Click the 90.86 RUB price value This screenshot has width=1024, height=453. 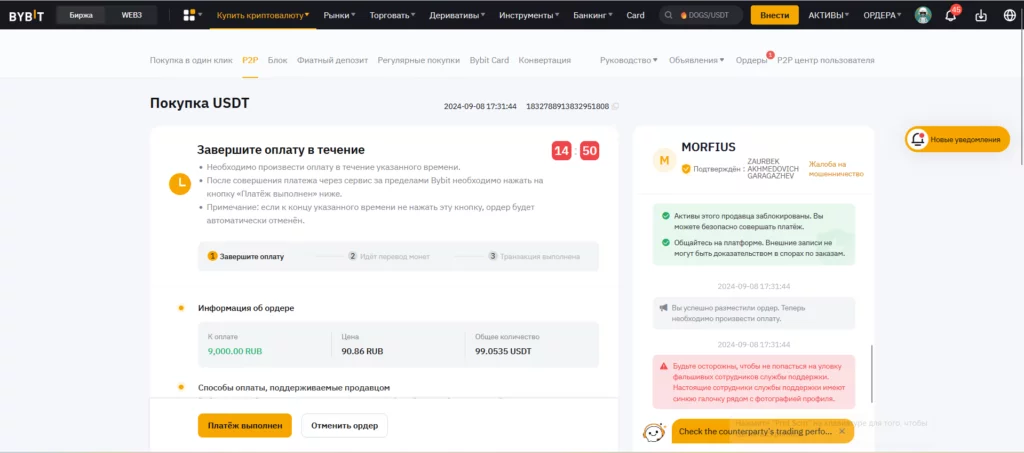coord(362,351)
